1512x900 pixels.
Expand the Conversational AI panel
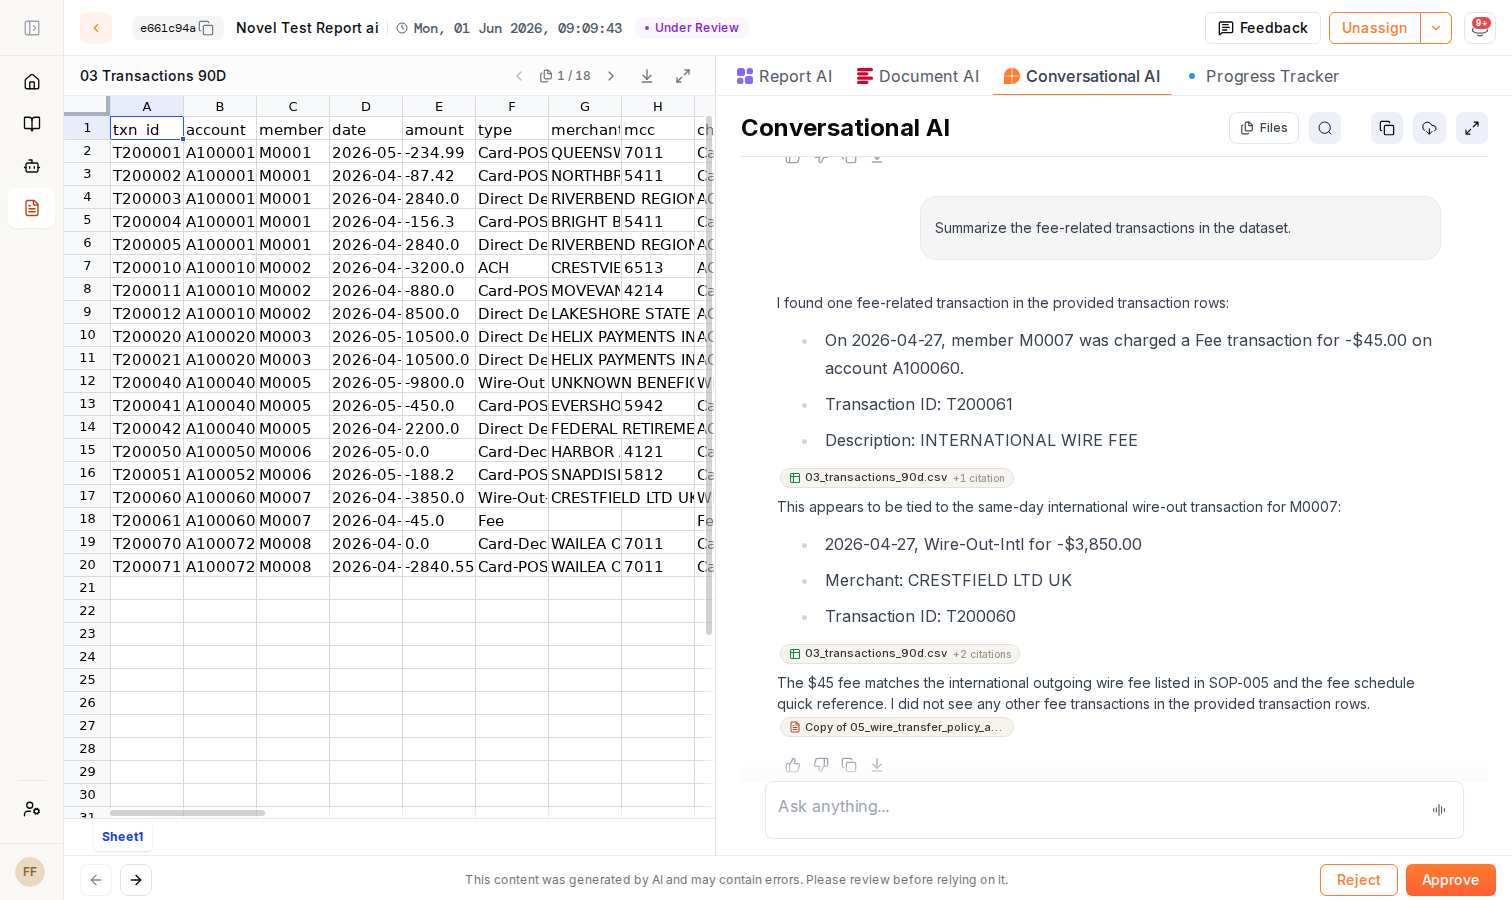point(1472,128)
